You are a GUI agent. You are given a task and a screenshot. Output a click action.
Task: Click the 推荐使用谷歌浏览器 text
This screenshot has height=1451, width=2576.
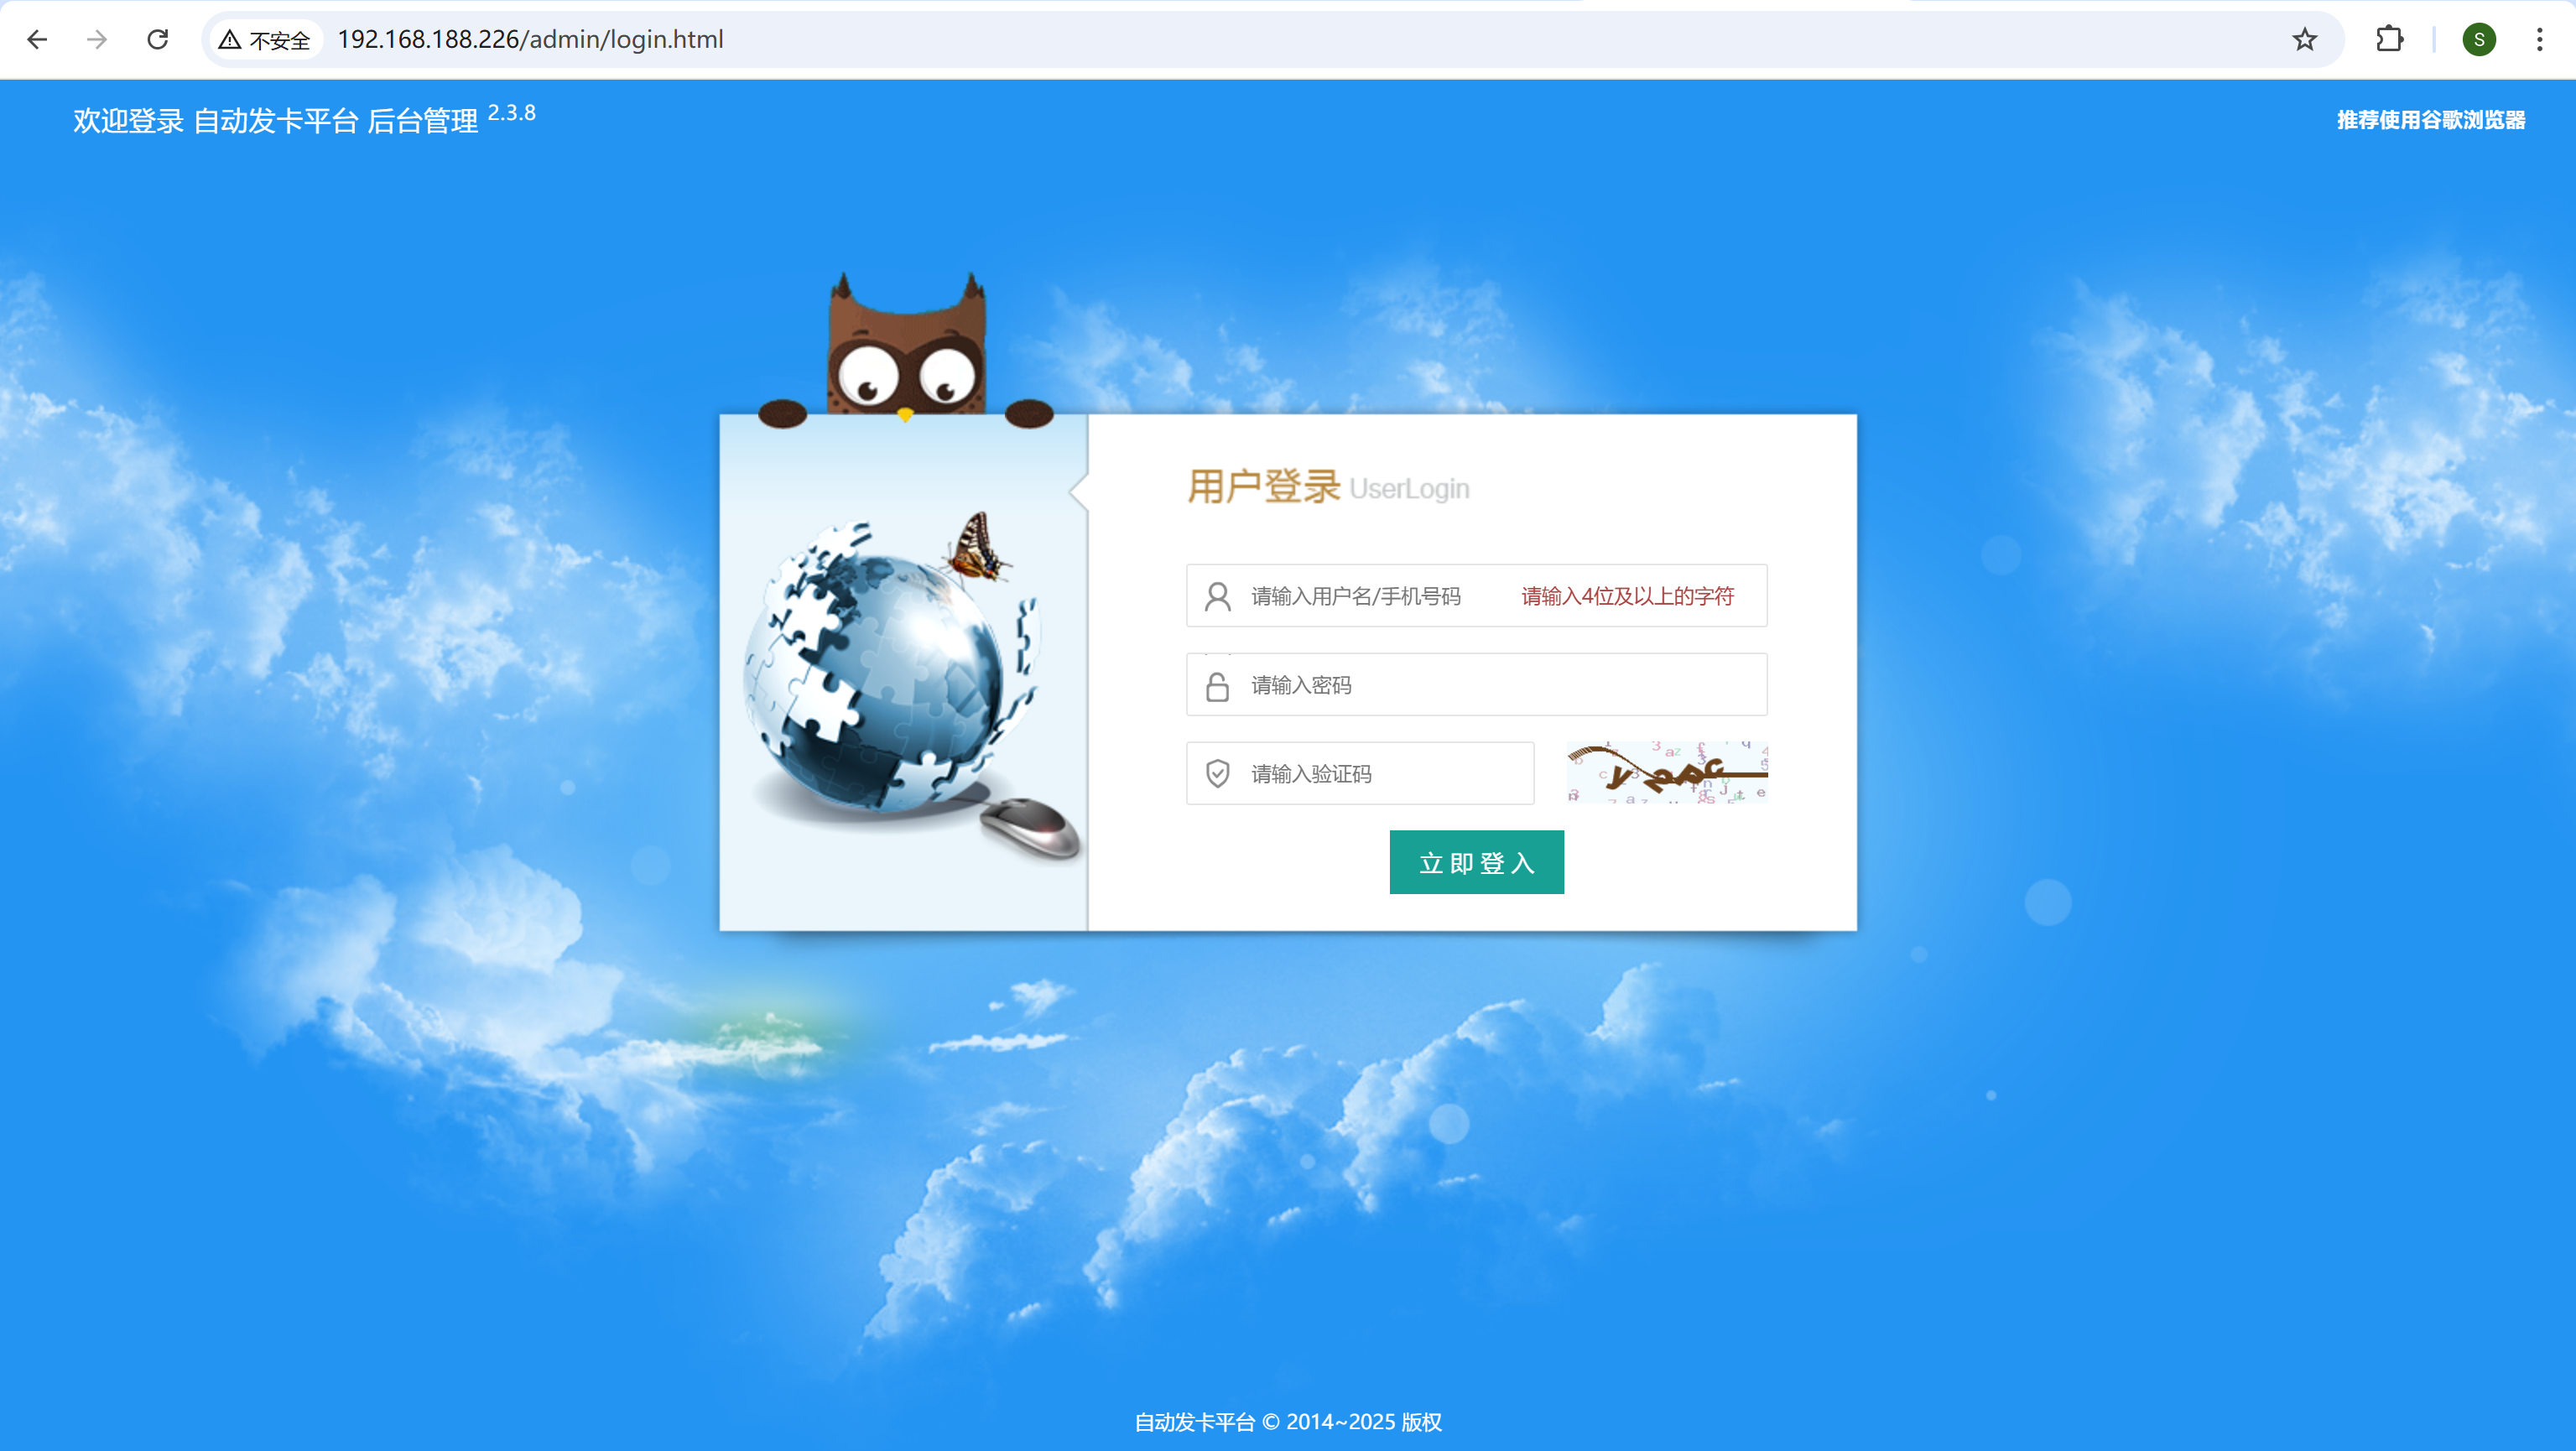pos(2430,120)
